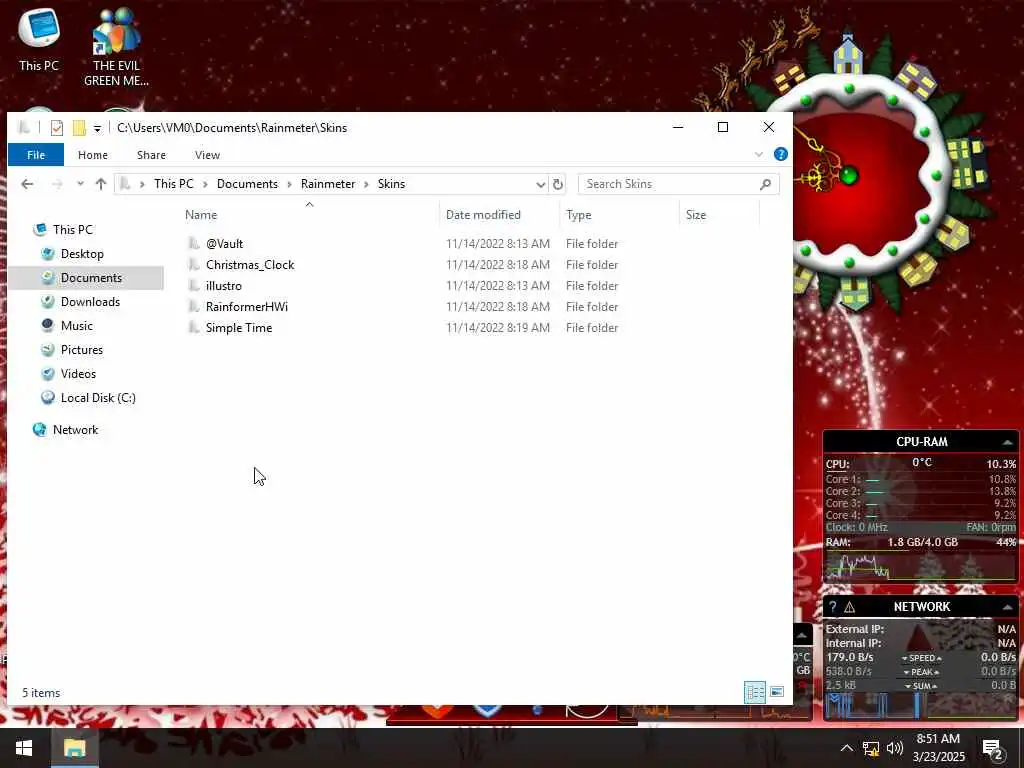Click the New folder quick access icon

point(79,127)
